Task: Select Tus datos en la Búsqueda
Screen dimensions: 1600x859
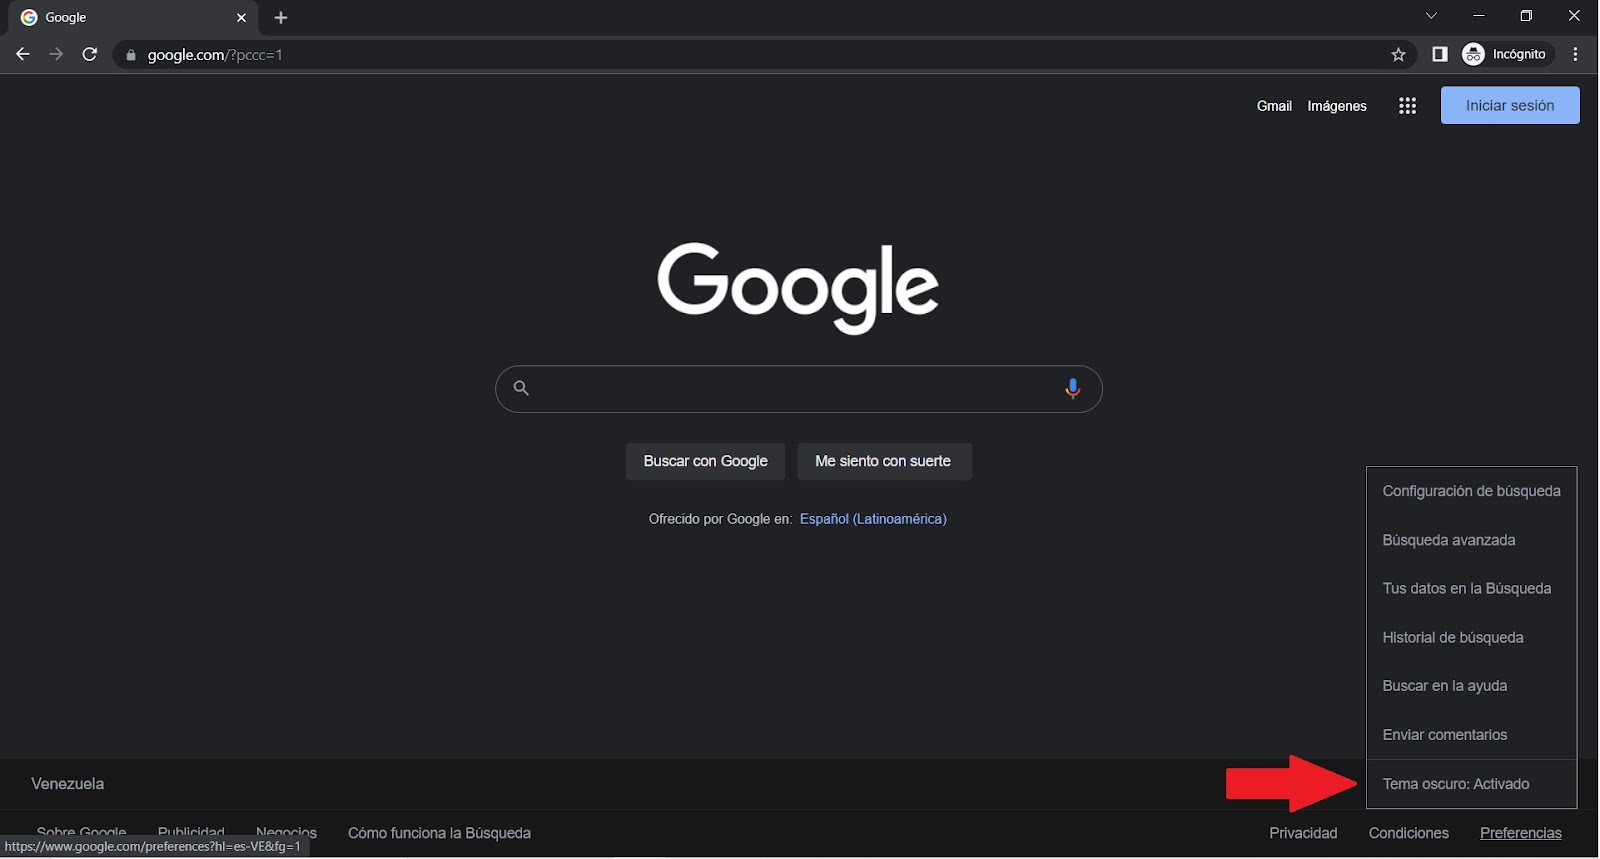Action: click(x=1471, y=589)
